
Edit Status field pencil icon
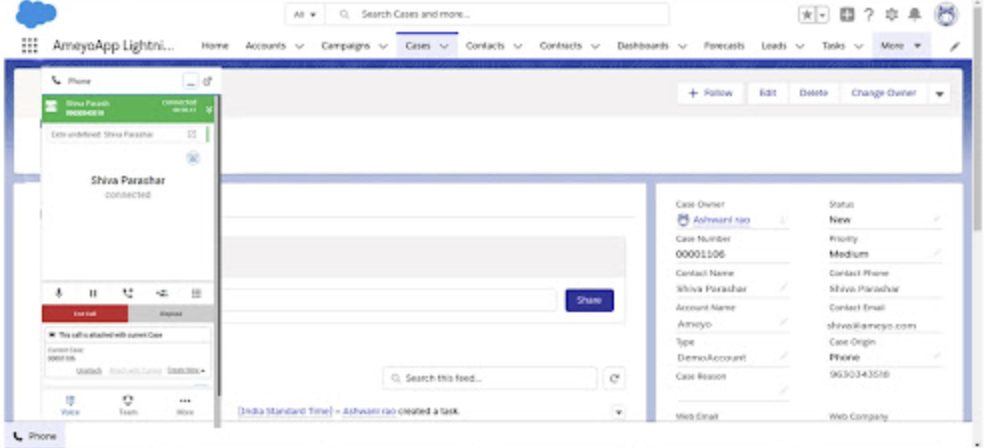click(937, 219)
